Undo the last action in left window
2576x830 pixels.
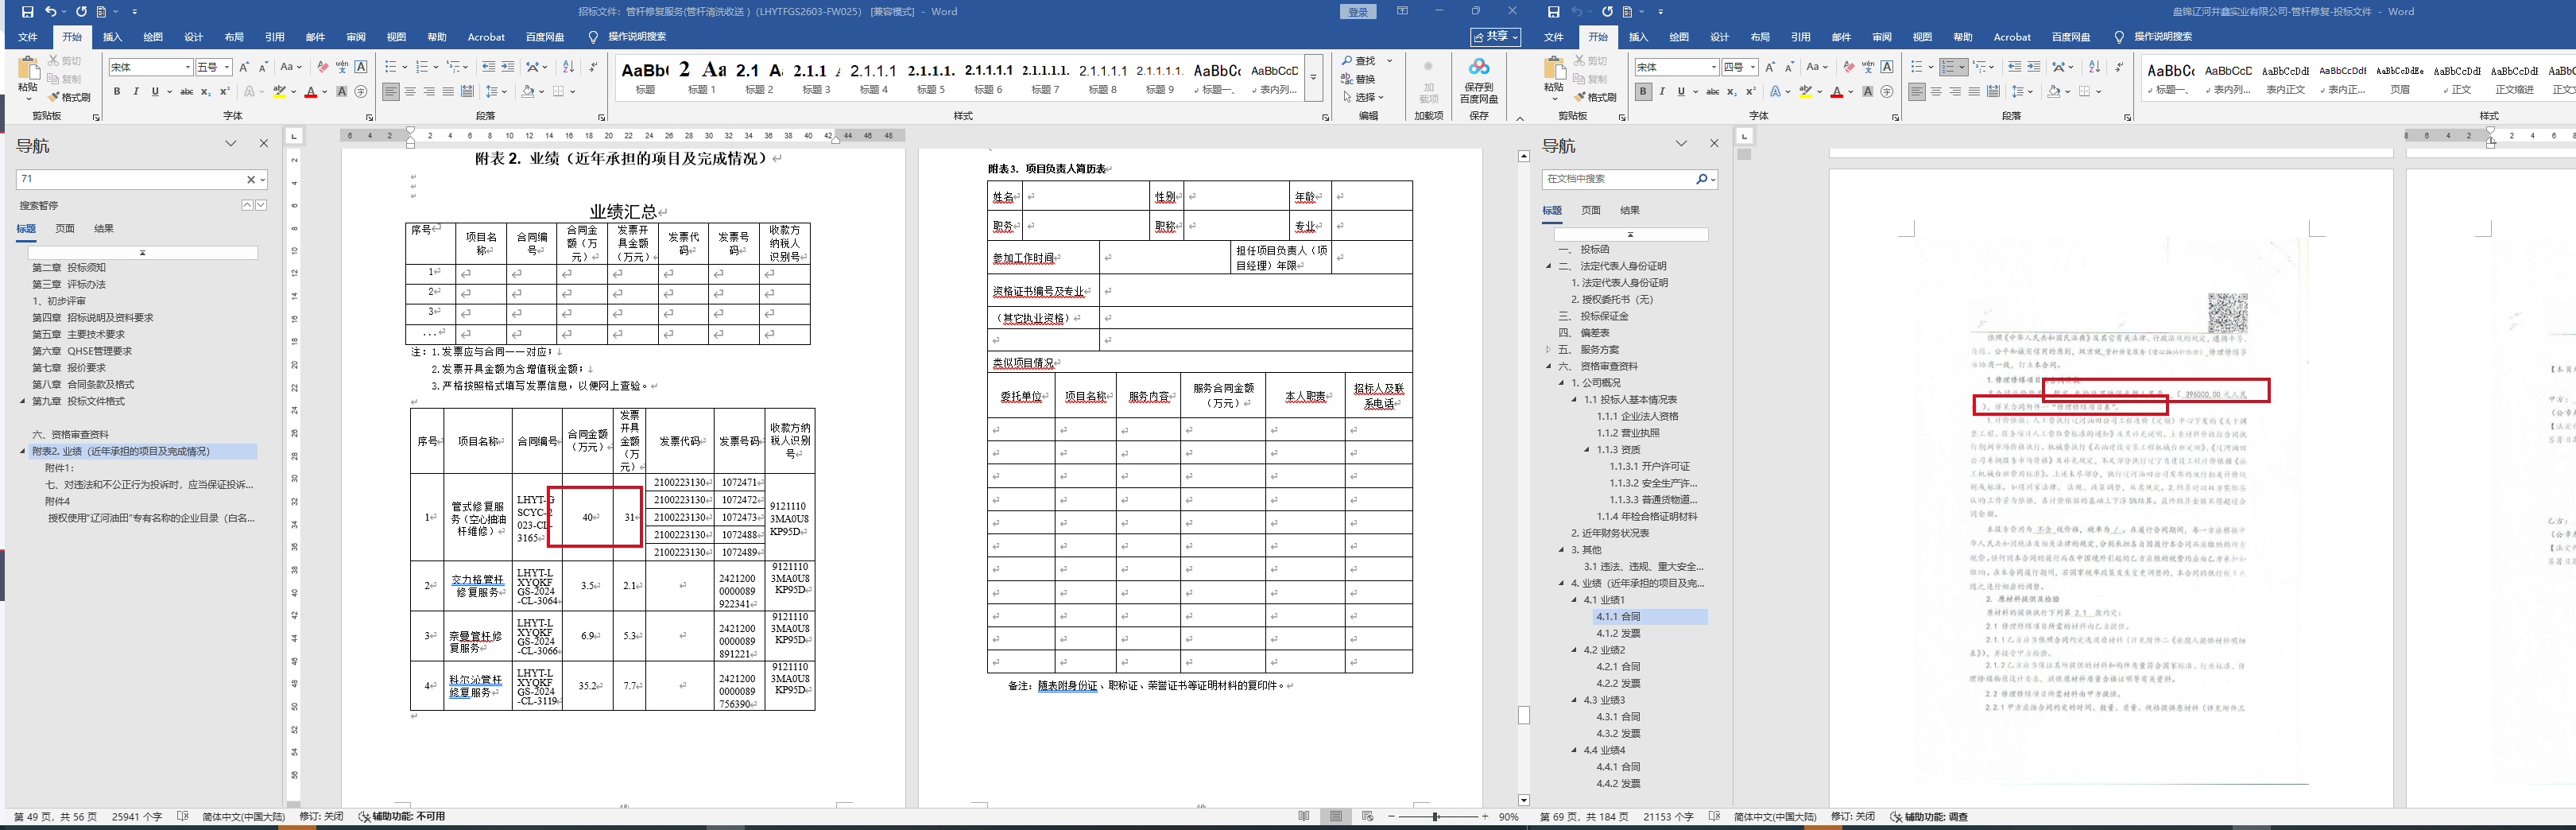pyautogui.click(x=51, y=12)
